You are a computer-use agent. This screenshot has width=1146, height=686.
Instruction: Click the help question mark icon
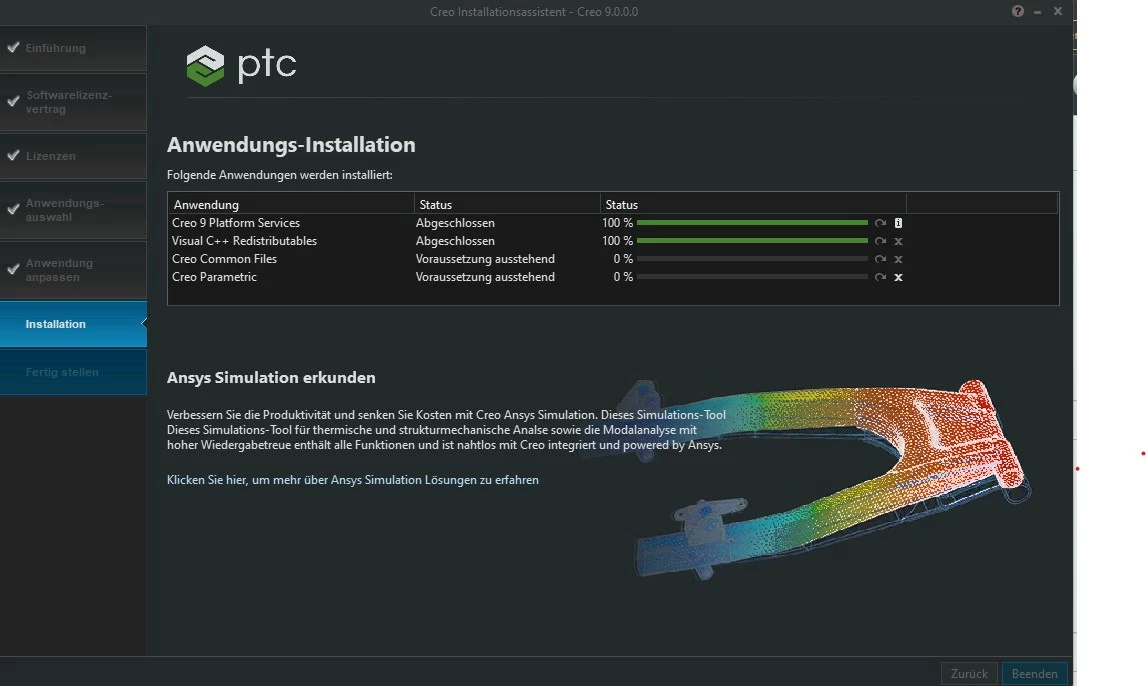point(1017,11)
